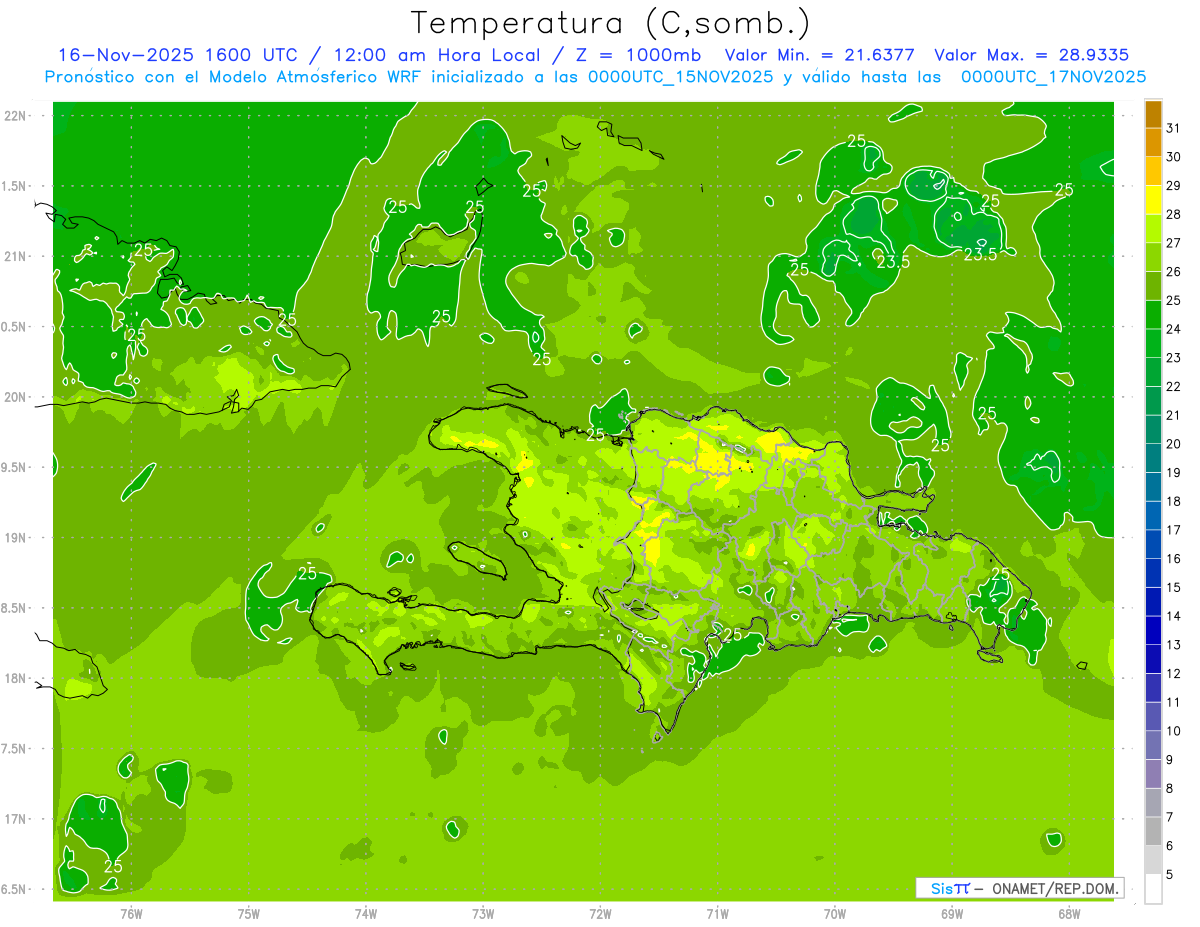Click the 73W longitude label
The height and width of the screenshot is (927, 1200).
coord(483,913)
